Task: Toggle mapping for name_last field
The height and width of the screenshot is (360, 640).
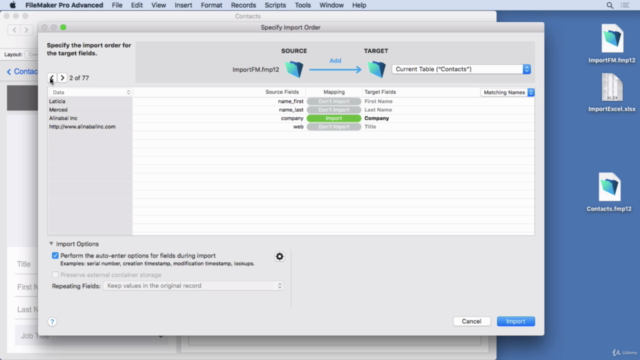Action: tap(334, 110)
